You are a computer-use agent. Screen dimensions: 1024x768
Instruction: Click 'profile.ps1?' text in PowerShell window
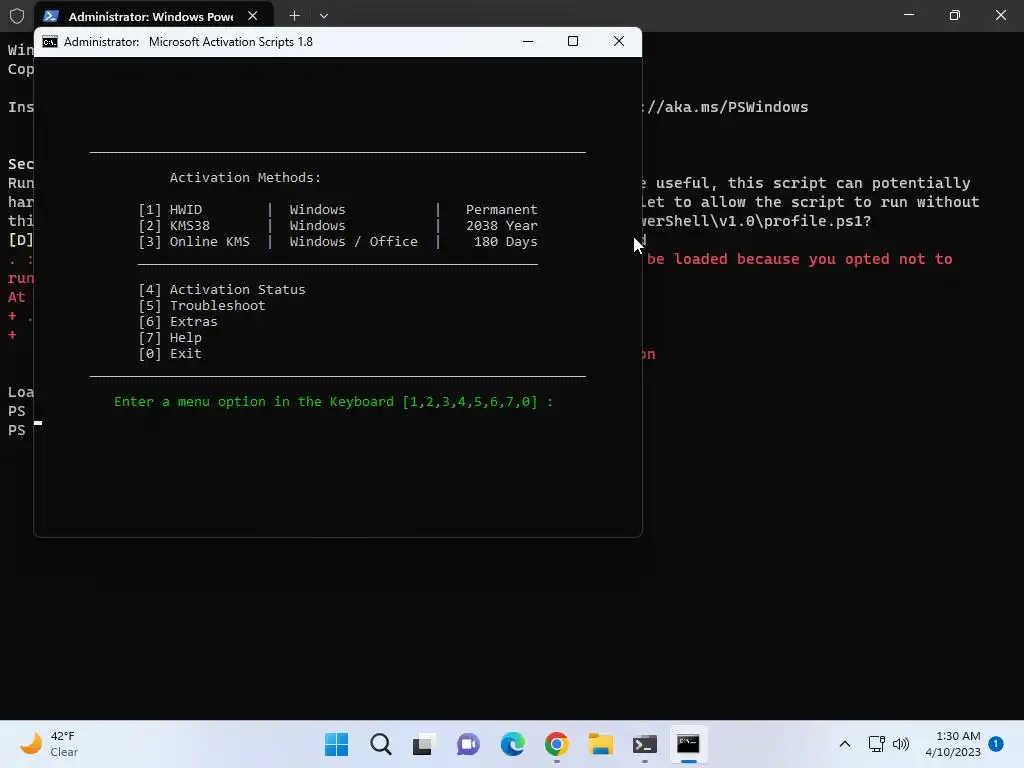[817, 221]
